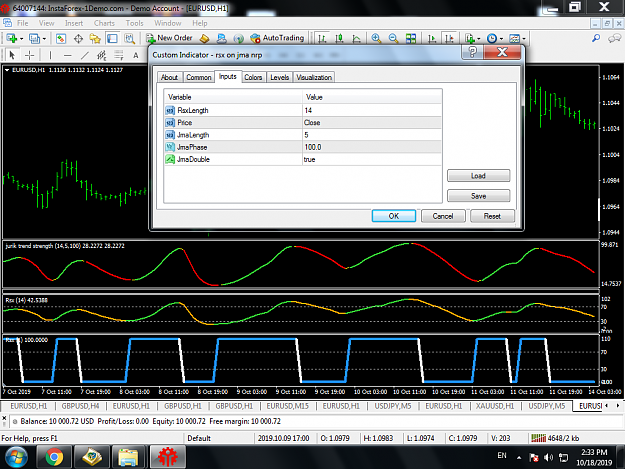Select the Trendline drawing tool
The image size is (625, 469).
[85, 55]
